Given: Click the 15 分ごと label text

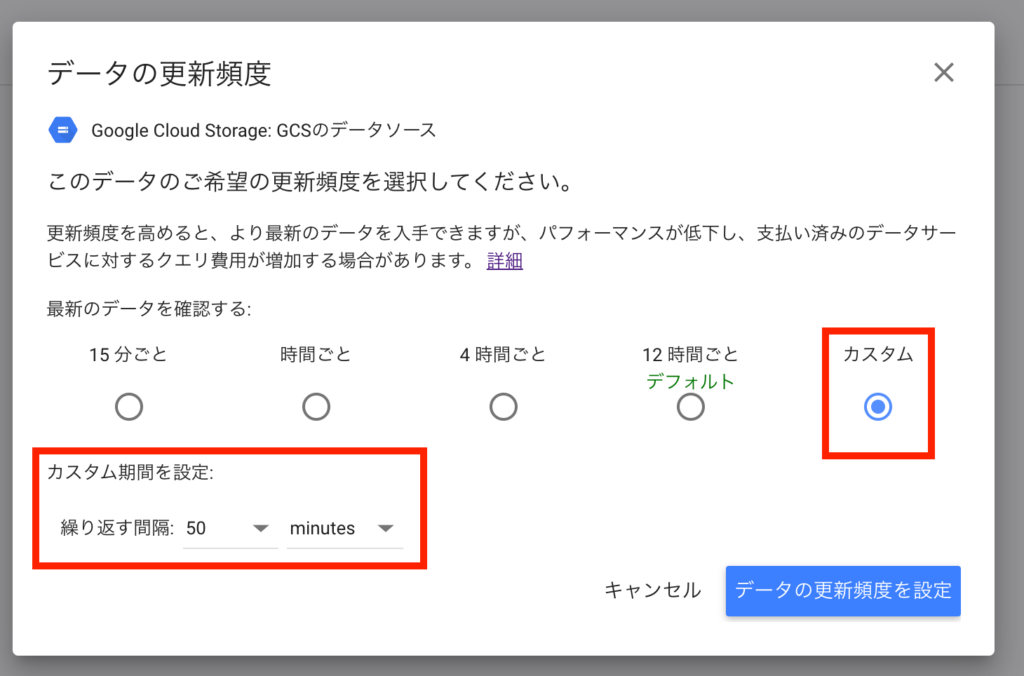Looking at the screenshot, I should point(128,354).
